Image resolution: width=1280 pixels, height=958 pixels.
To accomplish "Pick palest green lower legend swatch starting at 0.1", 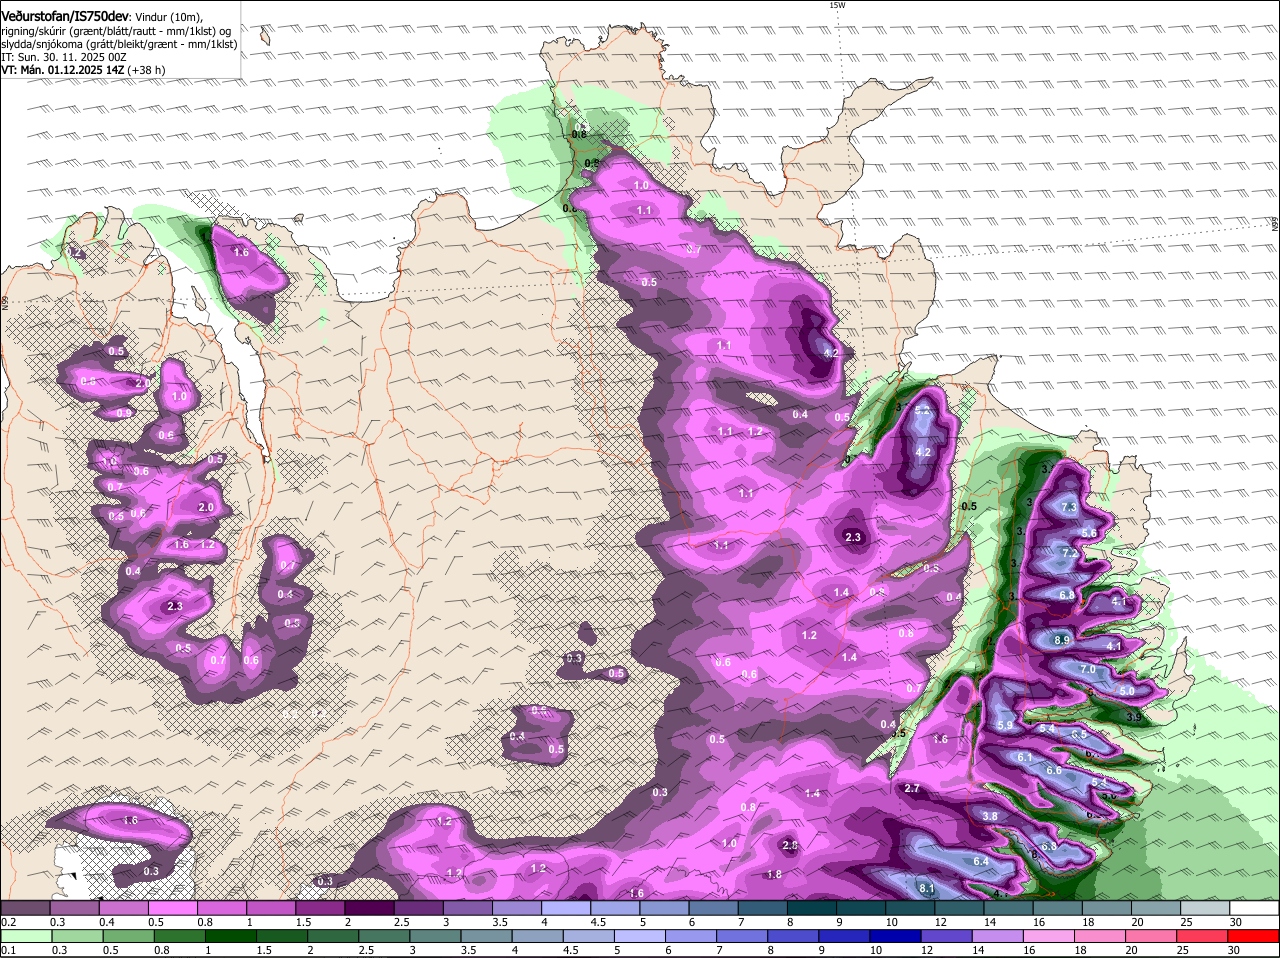I will (25, 936).
